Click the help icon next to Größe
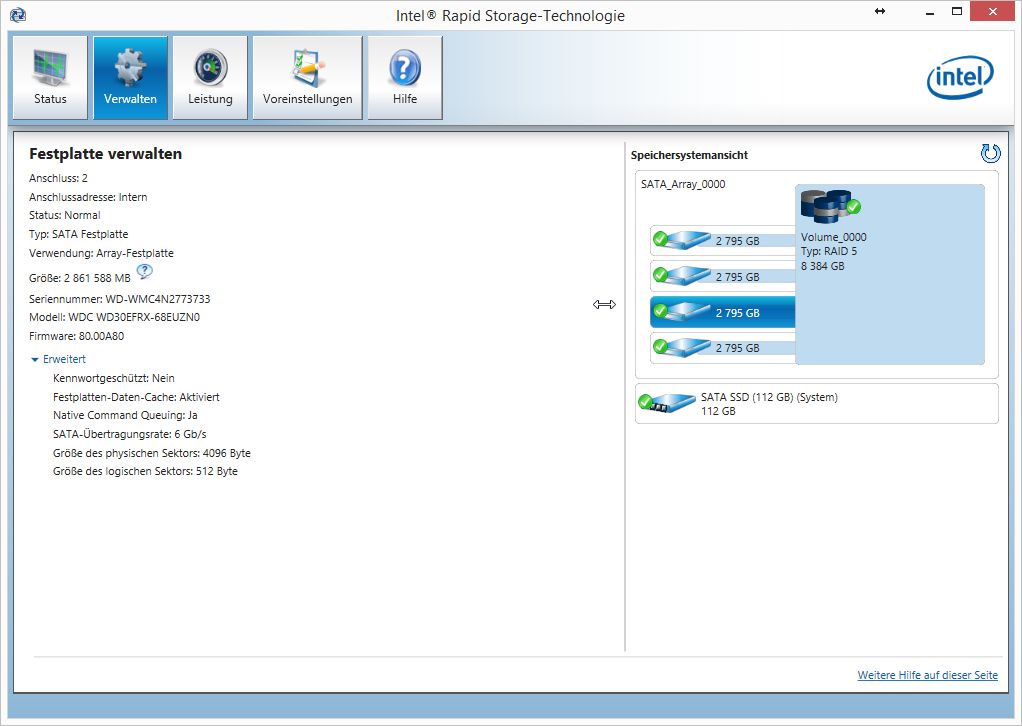 point(145,271)
